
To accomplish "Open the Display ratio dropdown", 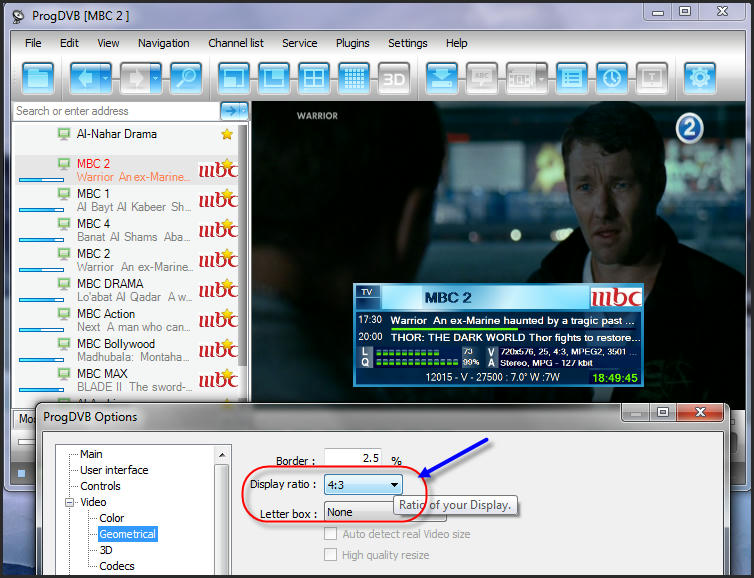I will click(363, 485).
